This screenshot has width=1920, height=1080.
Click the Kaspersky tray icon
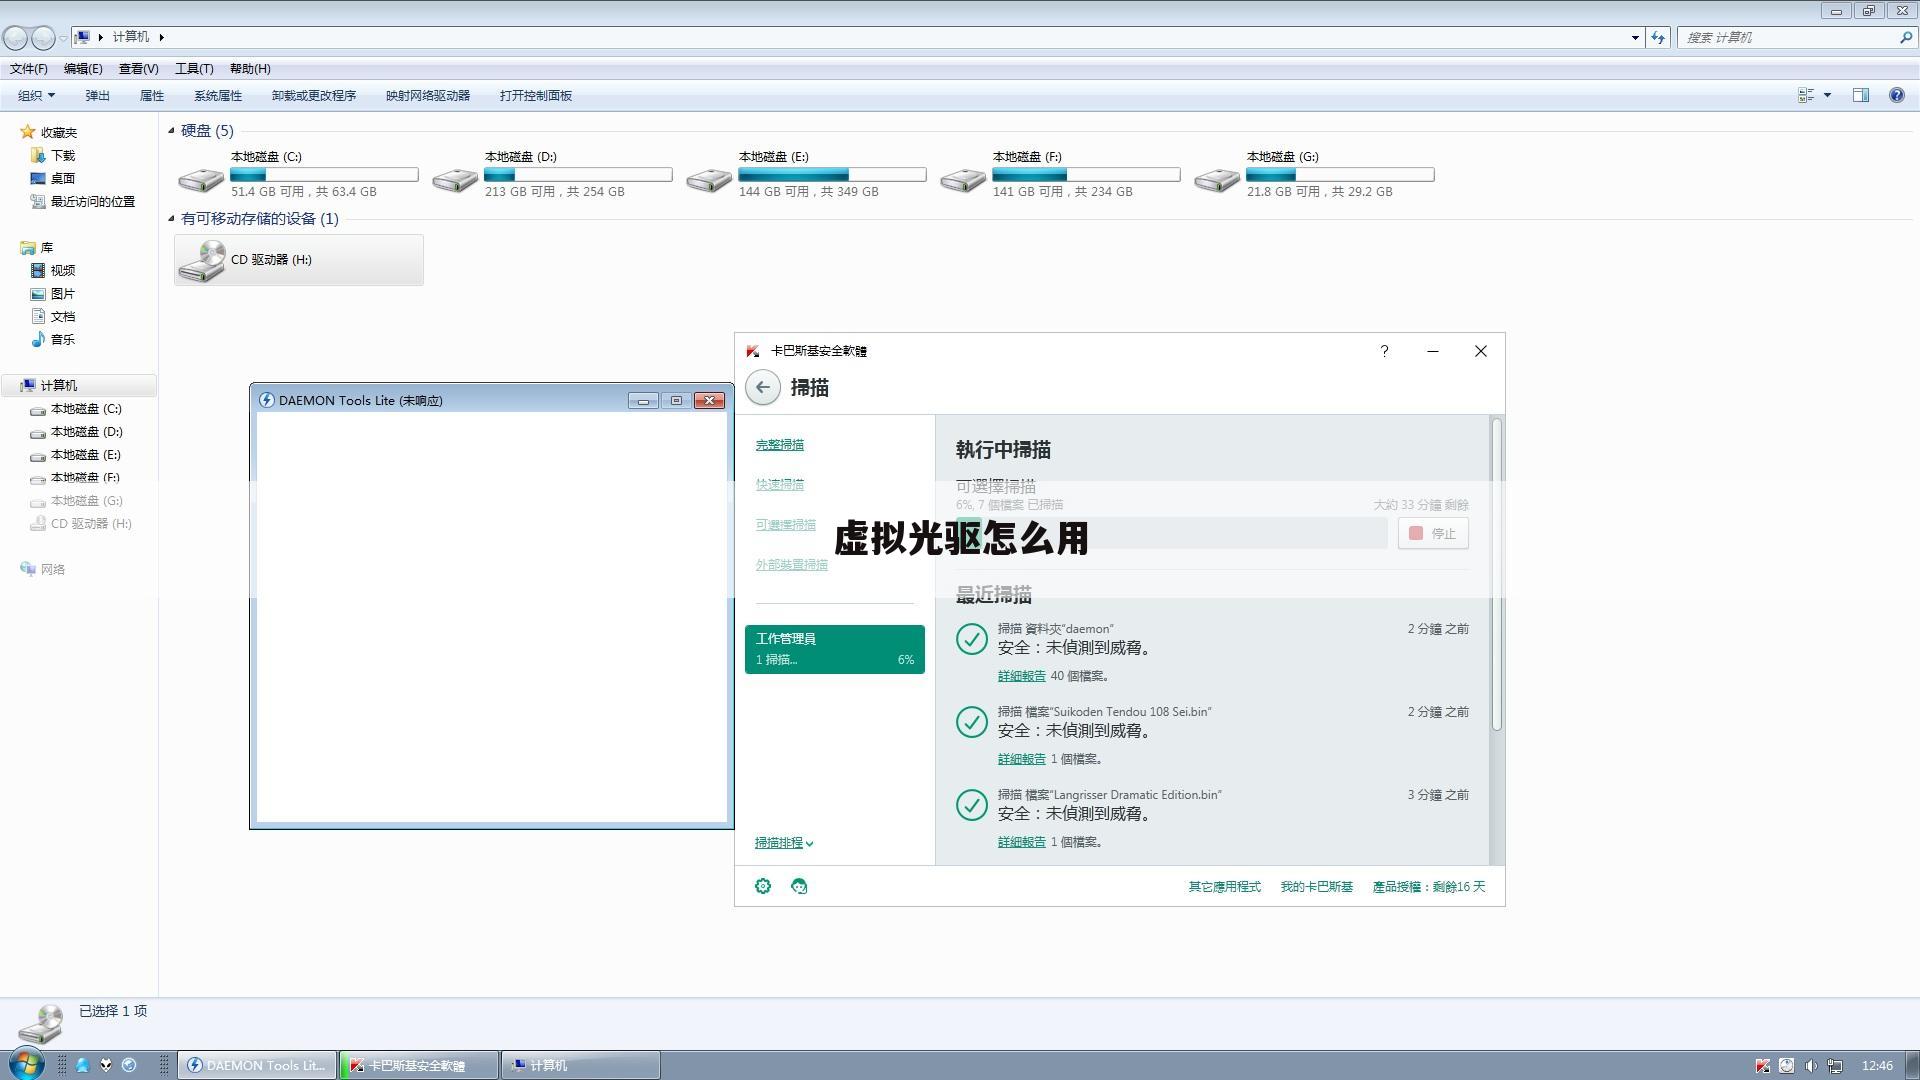click(1762, 1066)
